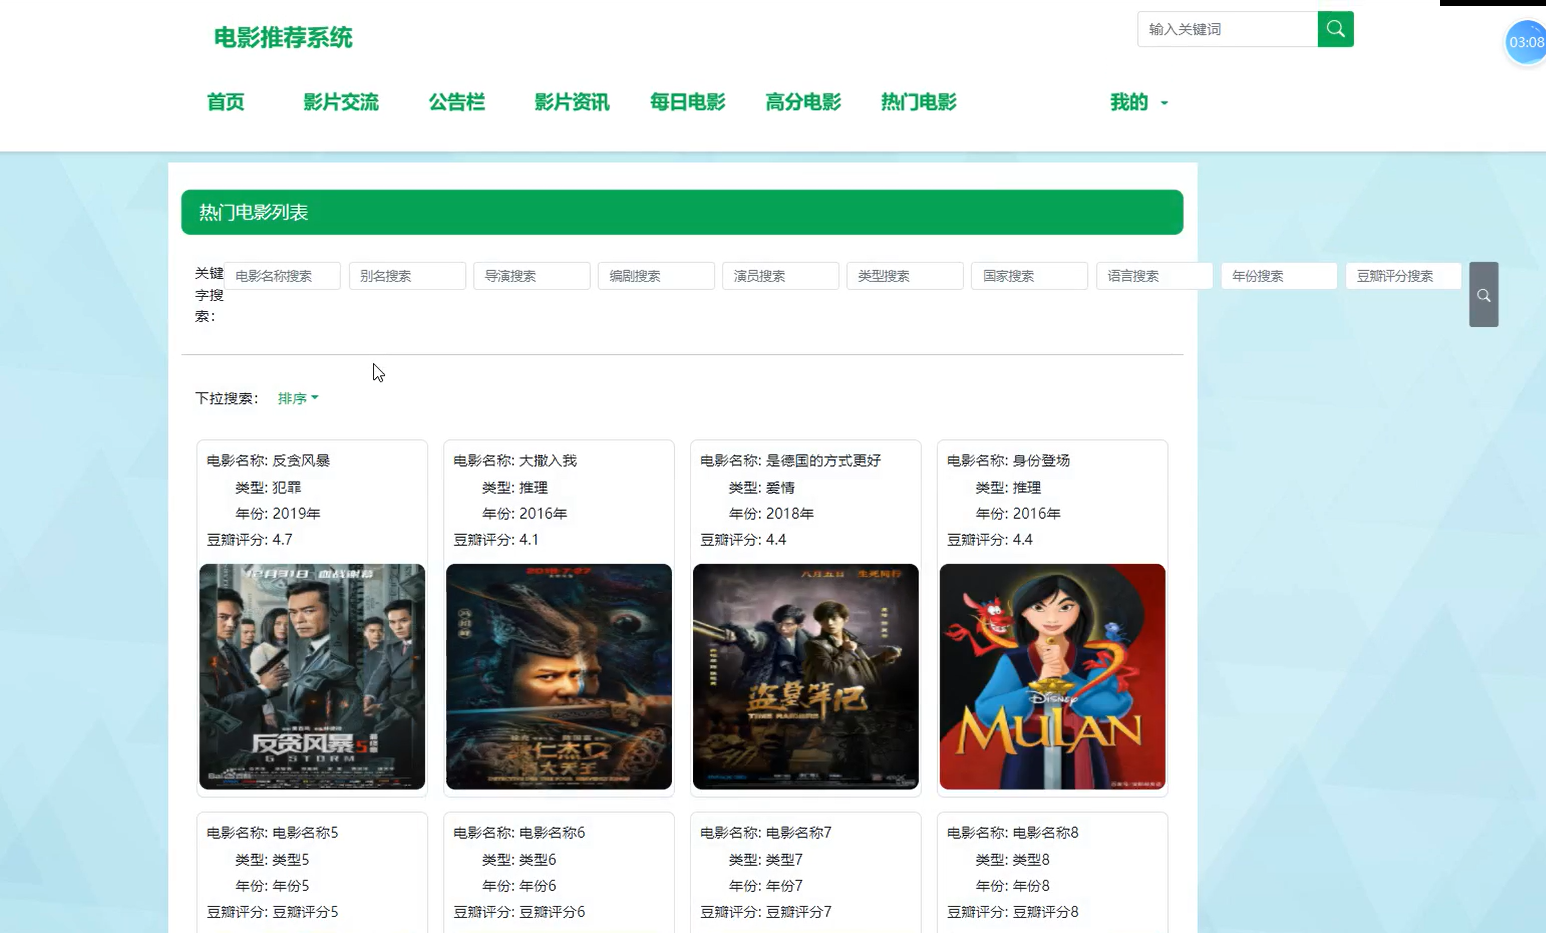The height and width of the screenshot is (933, 1546).
Task: Select the 电影名称8 card title
Action: (x=1046, y=833)
